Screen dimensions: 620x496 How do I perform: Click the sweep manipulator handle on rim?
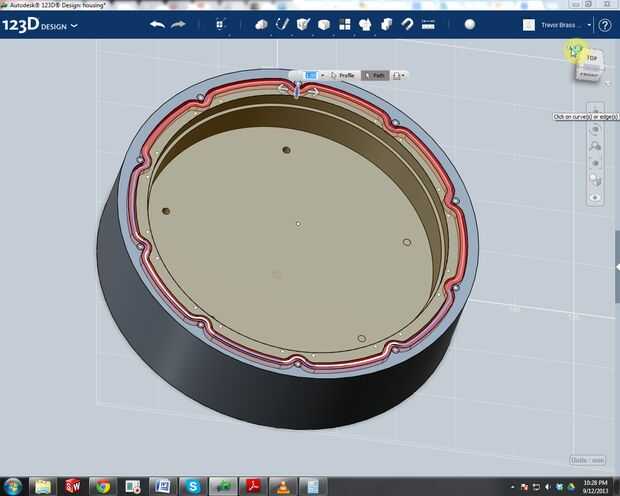298,91
